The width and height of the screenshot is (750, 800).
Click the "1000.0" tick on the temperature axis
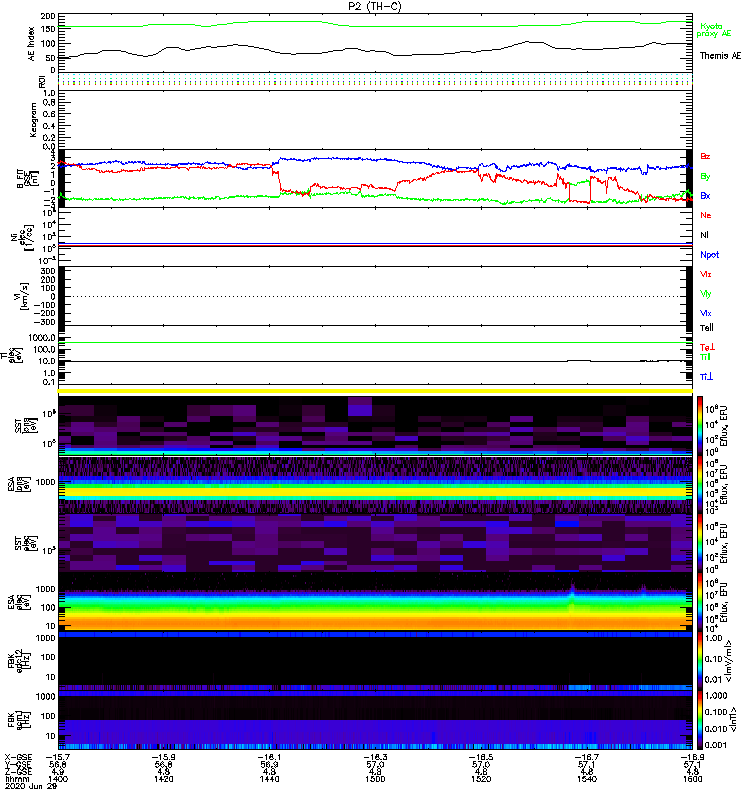[42, 338]
